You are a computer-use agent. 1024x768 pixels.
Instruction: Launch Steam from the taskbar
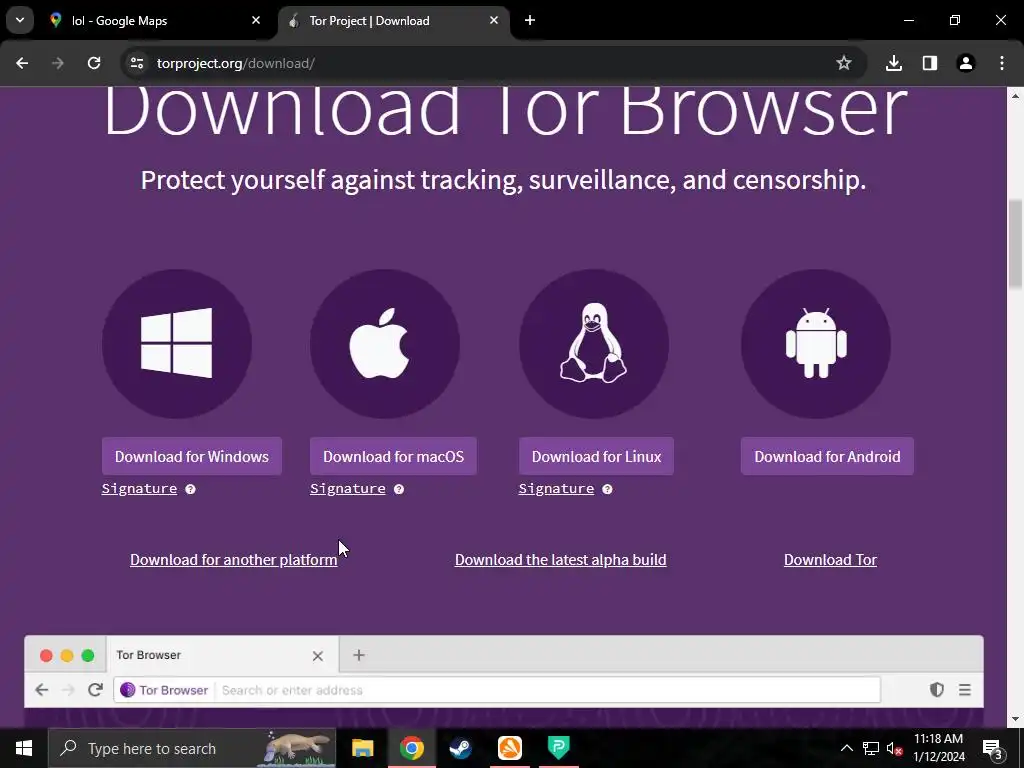coord(460,748)
